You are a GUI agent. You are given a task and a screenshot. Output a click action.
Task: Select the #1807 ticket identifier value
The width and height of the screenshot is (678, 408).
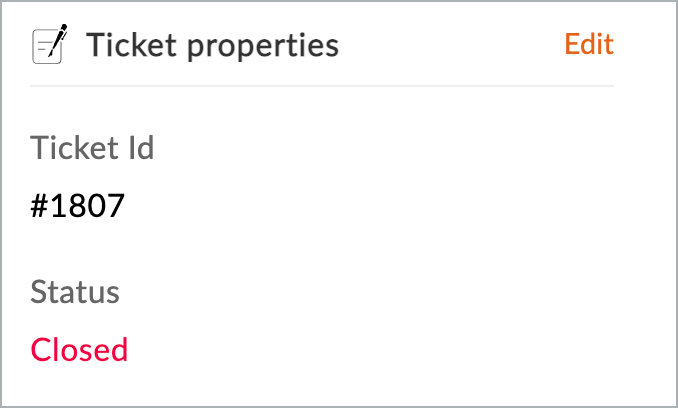[77, 206]
